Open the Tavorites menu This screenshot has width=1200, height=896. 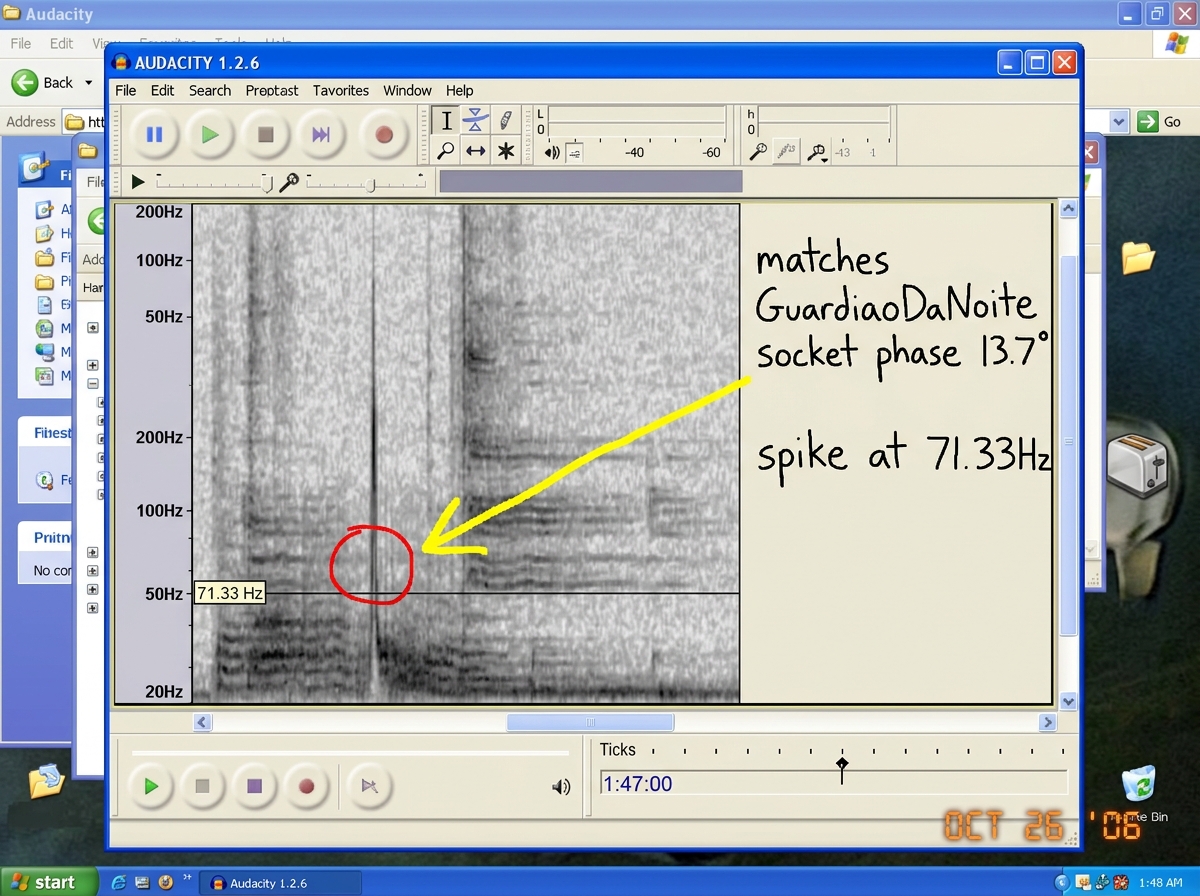pos(341,90)
